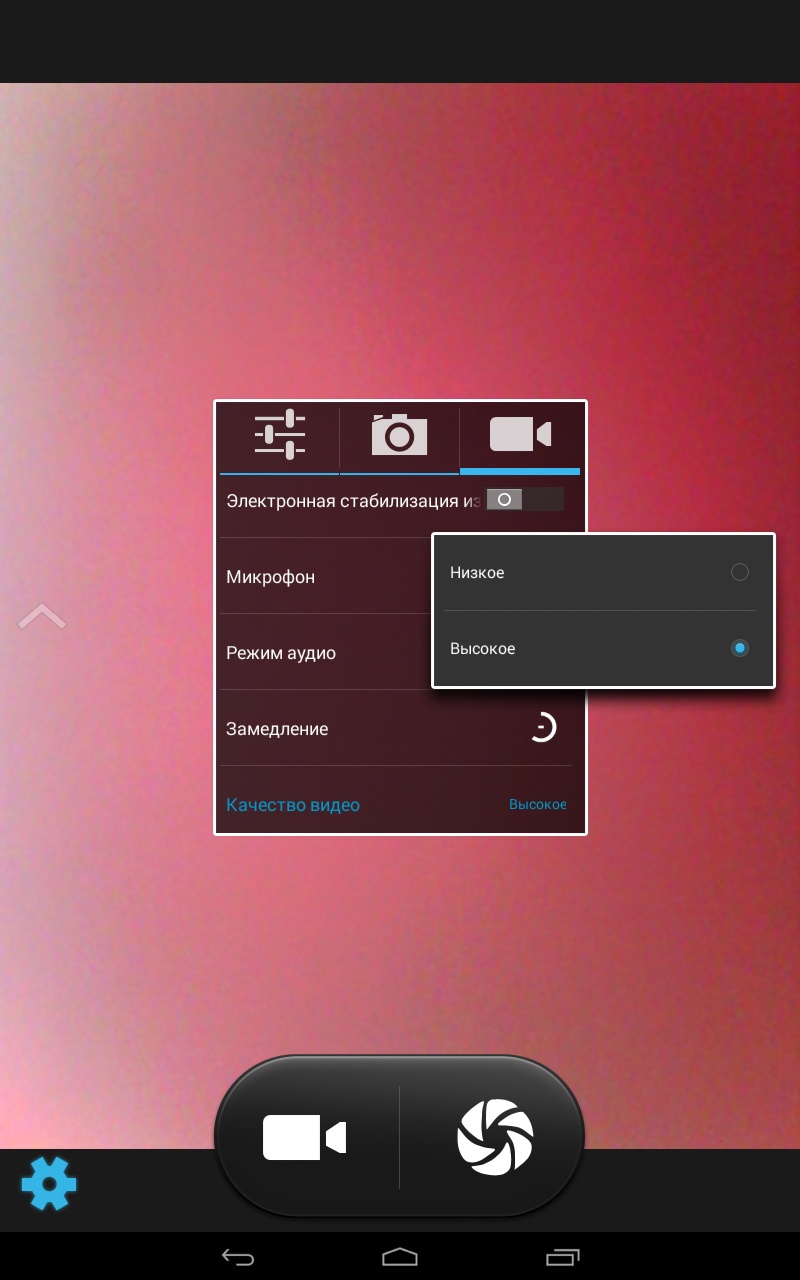This screenshot has height=1280, width=800.
Task: Open the general settings sliders tab
Action: click(x=279, y=436)
